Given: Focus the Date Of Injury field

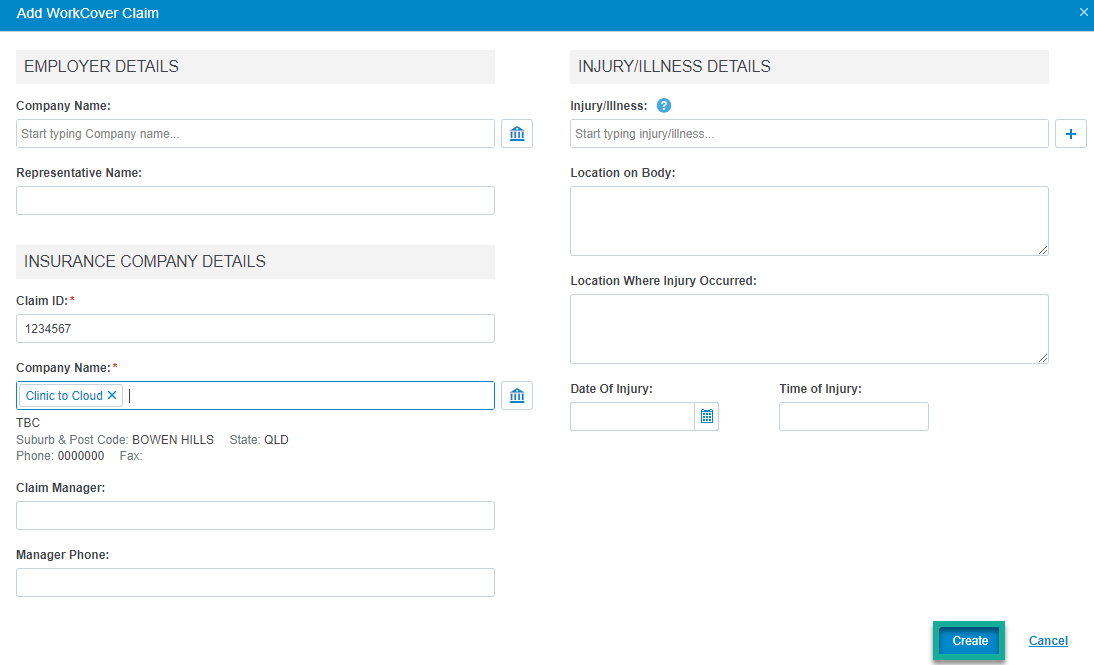Looking at the screenshot, I should 632,417.
